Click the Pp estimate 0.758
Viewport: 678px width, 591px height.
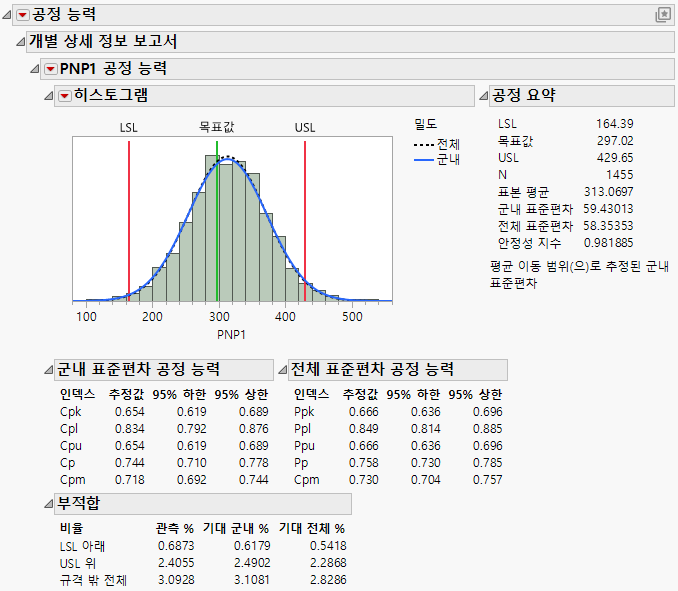coord(363,463)
